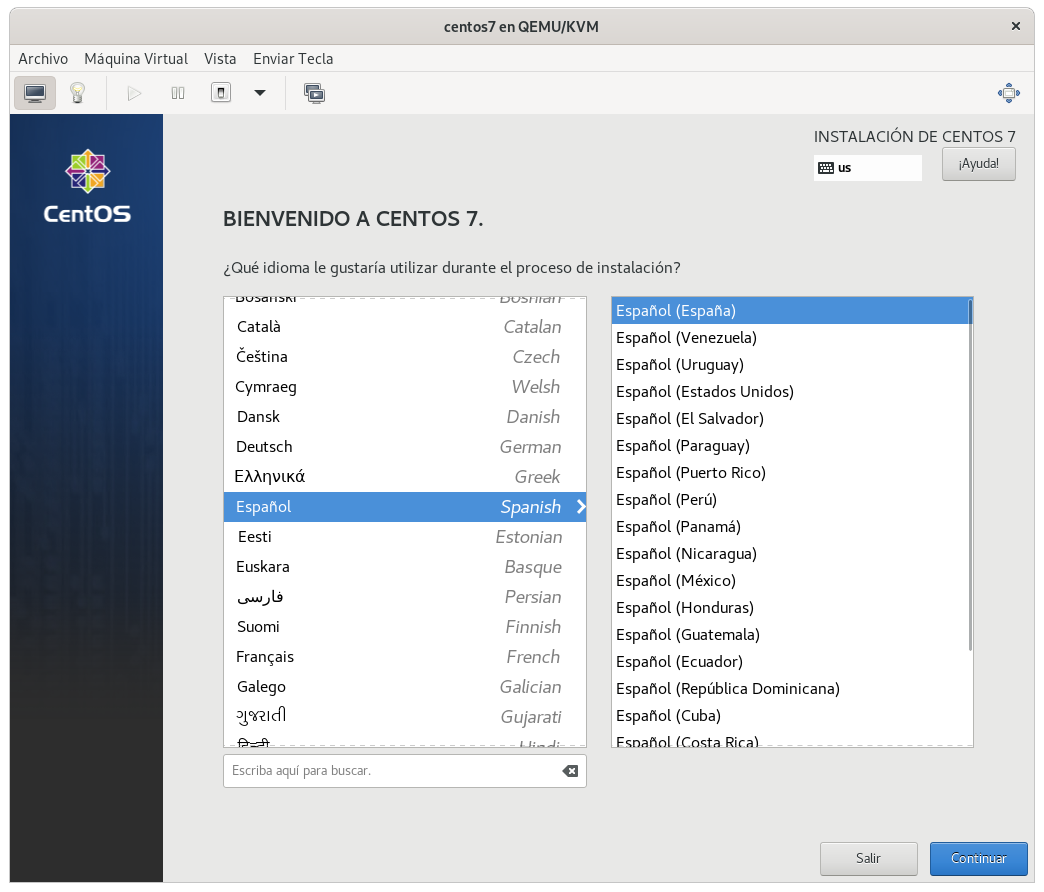
Task: Click the shut down power icon
Action: point(221,93)
